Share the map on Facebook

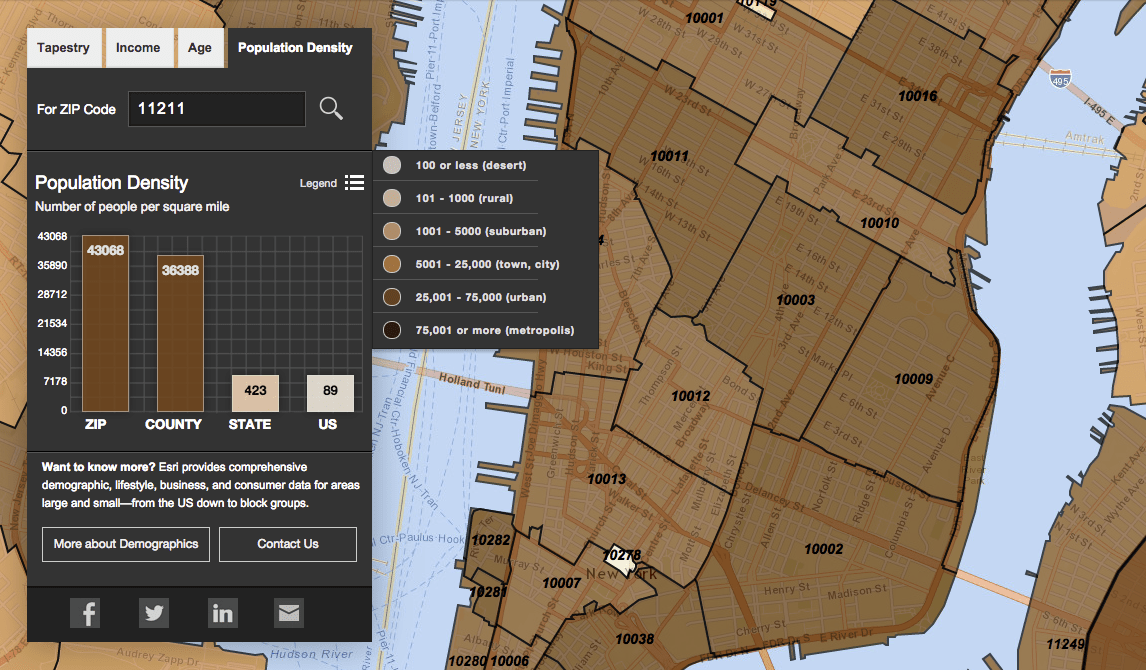pyautogui.click(x=85, y=612)
